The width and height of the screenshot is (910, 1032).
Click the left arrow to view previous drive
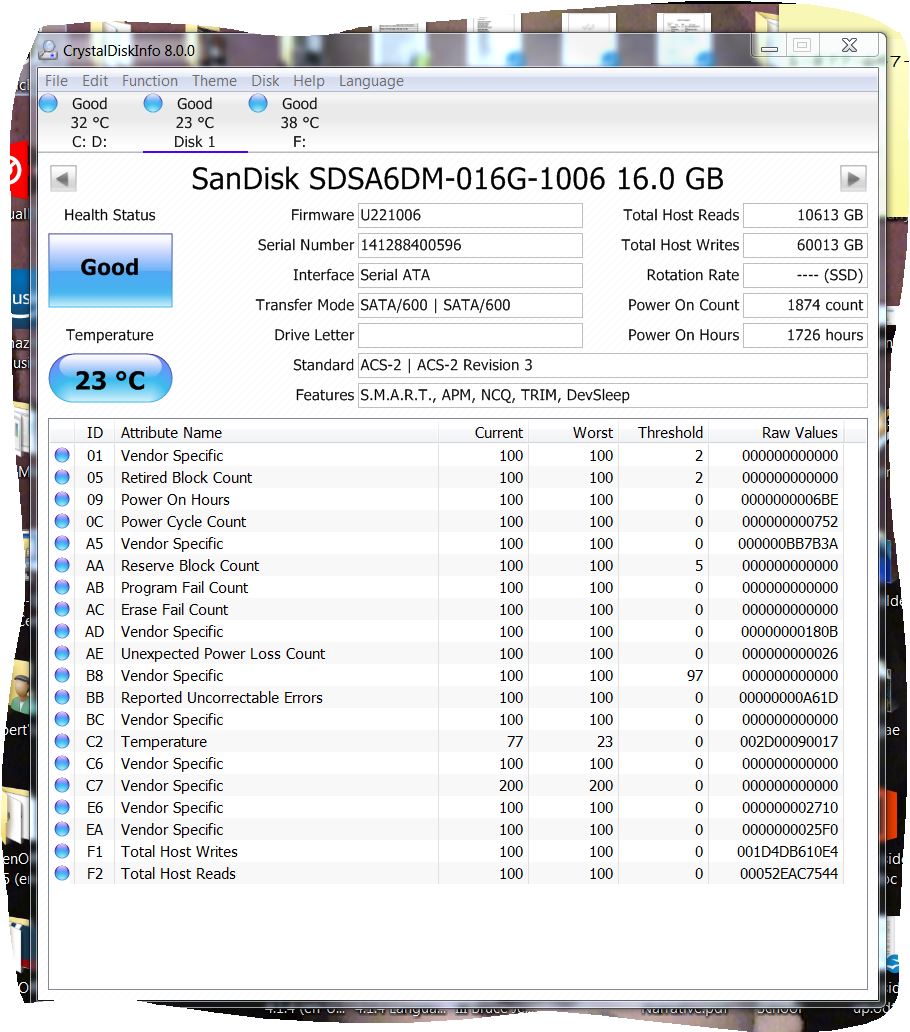click(x=62, y=178)
